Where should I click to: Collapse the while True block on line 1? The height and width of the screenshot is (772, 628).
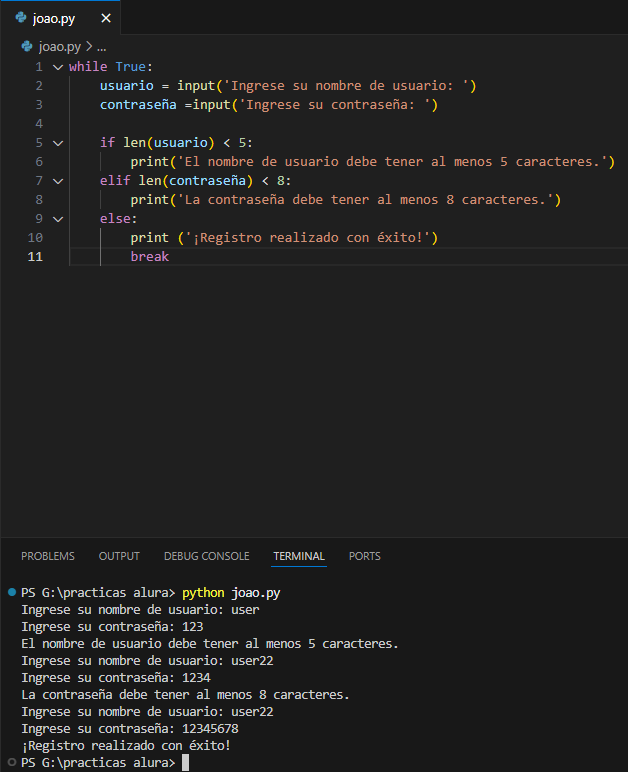57,67
